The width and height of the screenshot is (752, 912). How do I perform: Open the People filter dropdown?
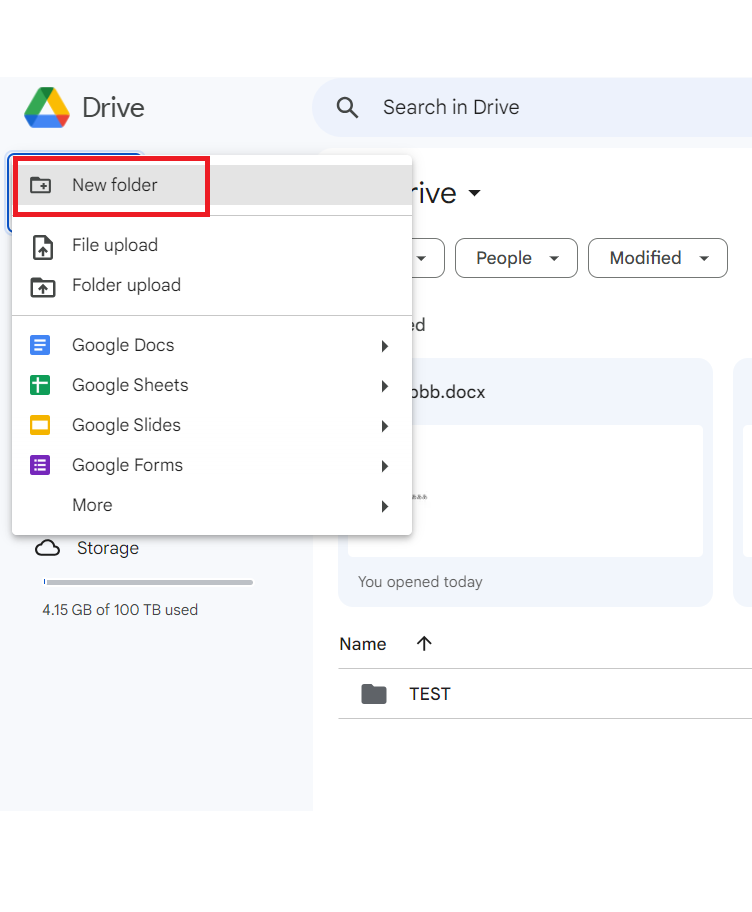(516, 258)
